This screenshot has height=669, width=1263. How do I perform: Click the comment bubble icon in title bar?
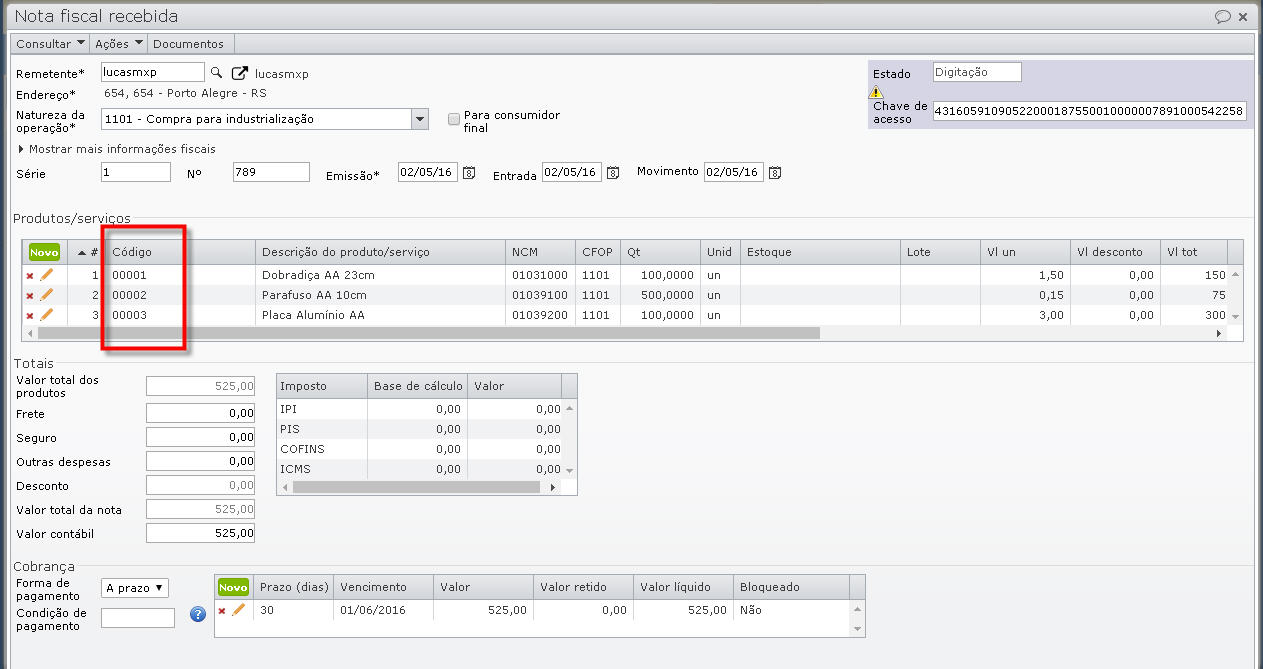coord(1222,17)
